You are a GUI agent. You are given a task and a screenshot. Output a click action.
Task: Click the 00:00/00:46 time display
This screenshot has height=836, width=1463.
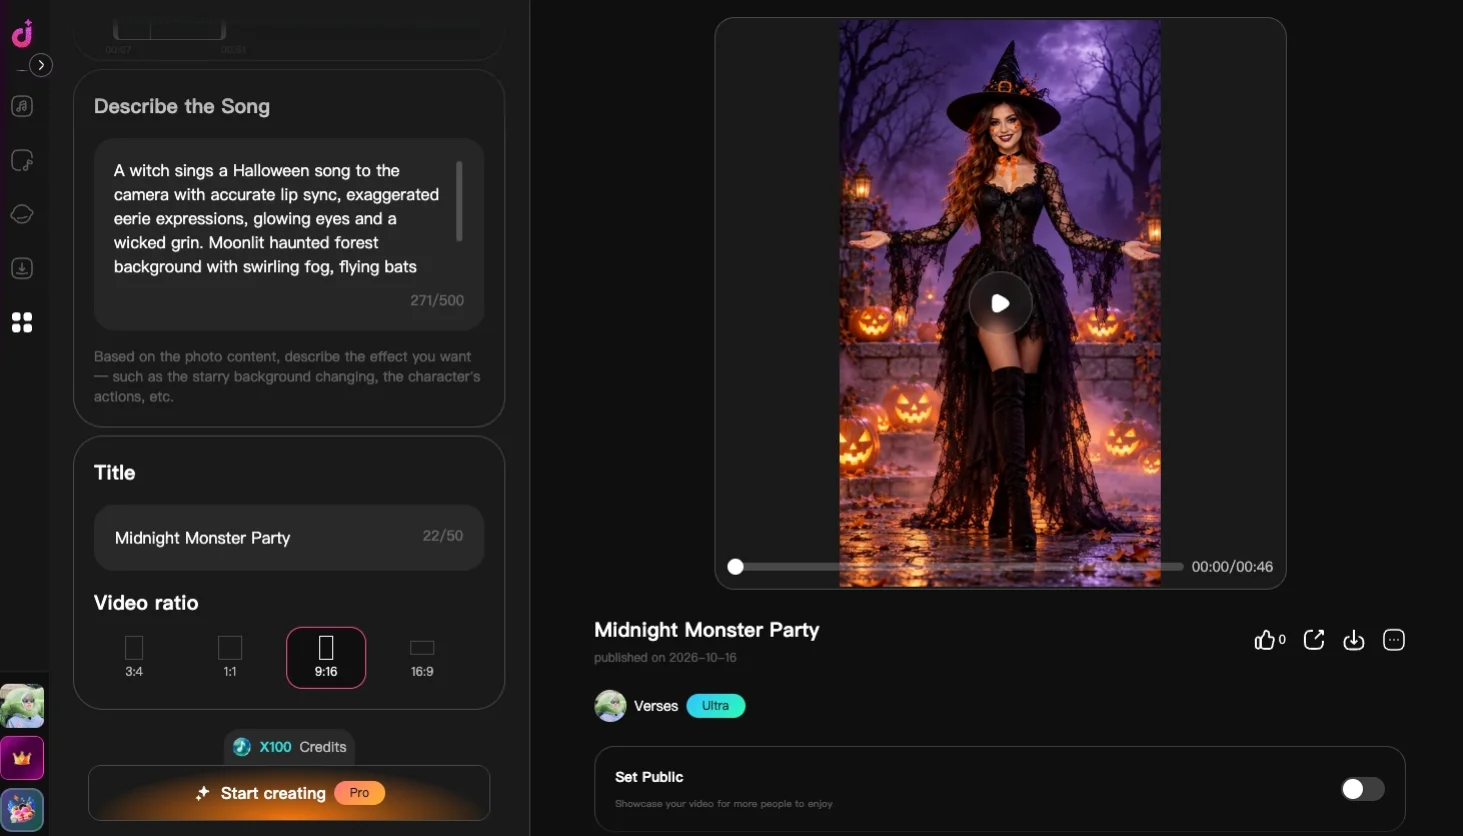(1232, 567)
